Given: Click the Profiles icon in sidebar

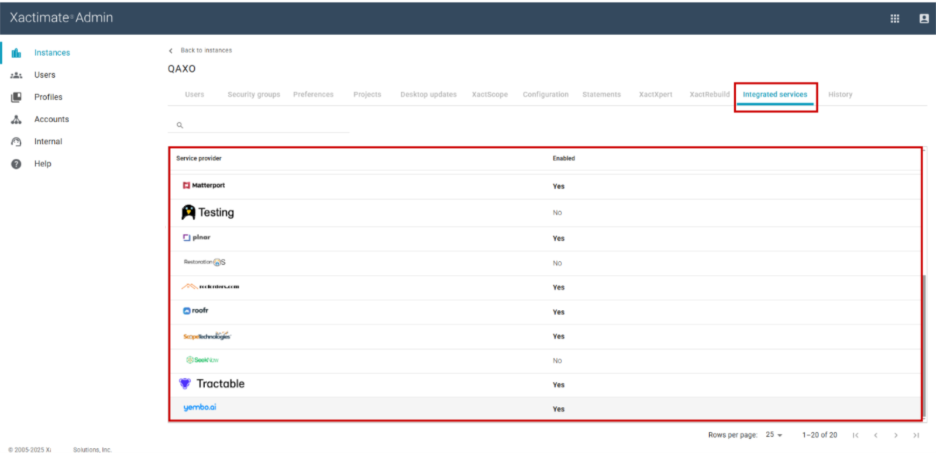Looking at the screenshot, I should click(x=17, y=97).
